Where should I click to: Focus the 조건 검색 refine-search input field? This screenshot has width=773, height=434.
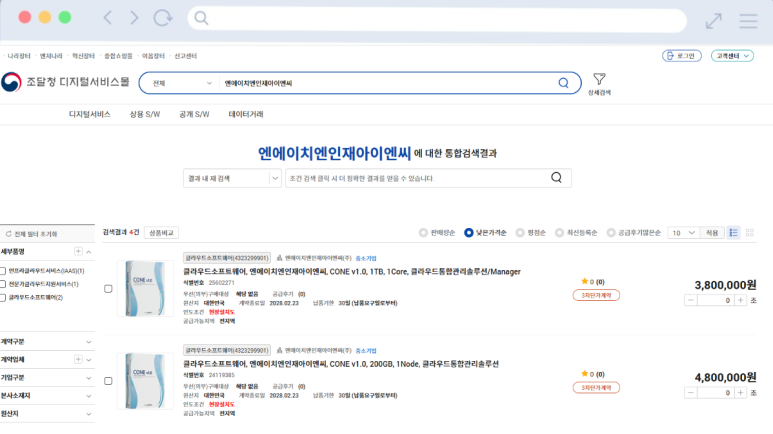tap(417, 178)
